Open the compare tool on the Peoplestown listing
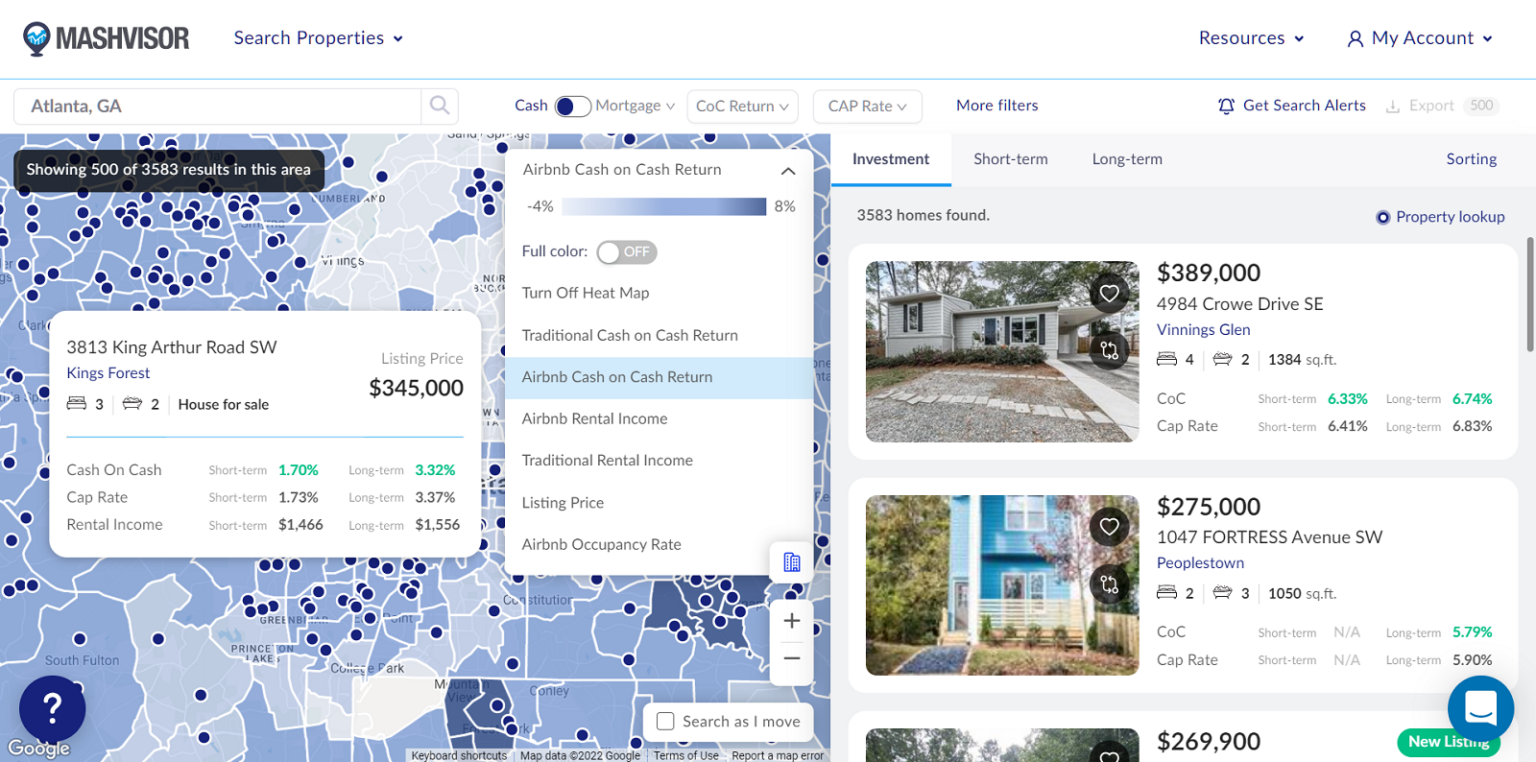The height and width of the screenshot is (762, 1536). point(1109,584)
